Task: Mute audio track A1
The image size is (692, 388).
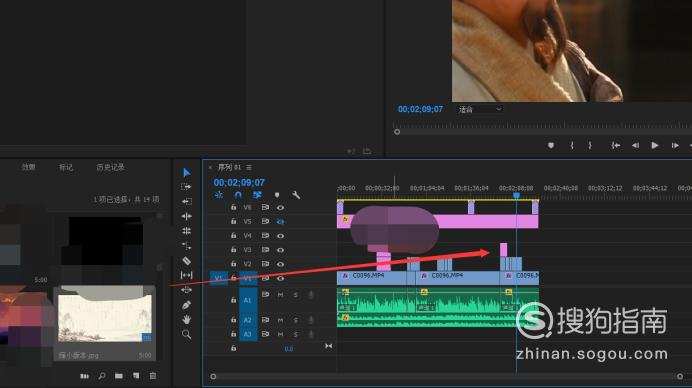Action: 280,294
